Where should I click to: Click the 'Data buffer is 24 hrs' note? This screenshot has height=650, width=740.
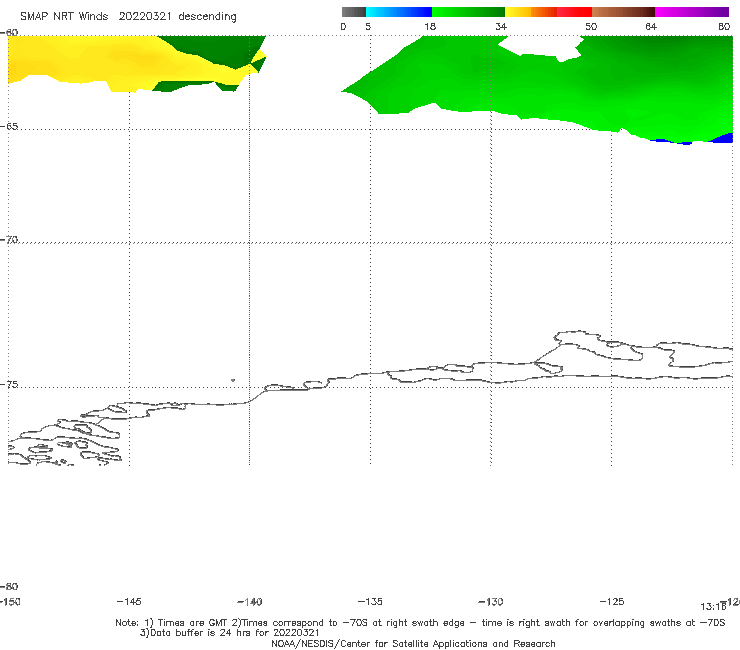pyautogui.click(x=229, y=633)
